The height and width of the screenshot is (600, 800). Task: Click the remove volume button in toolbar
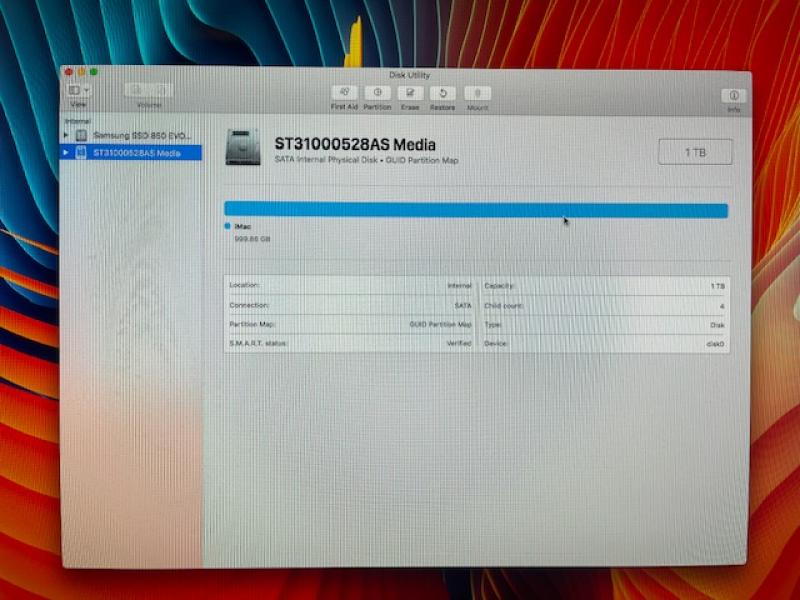(x=161, y=90)
